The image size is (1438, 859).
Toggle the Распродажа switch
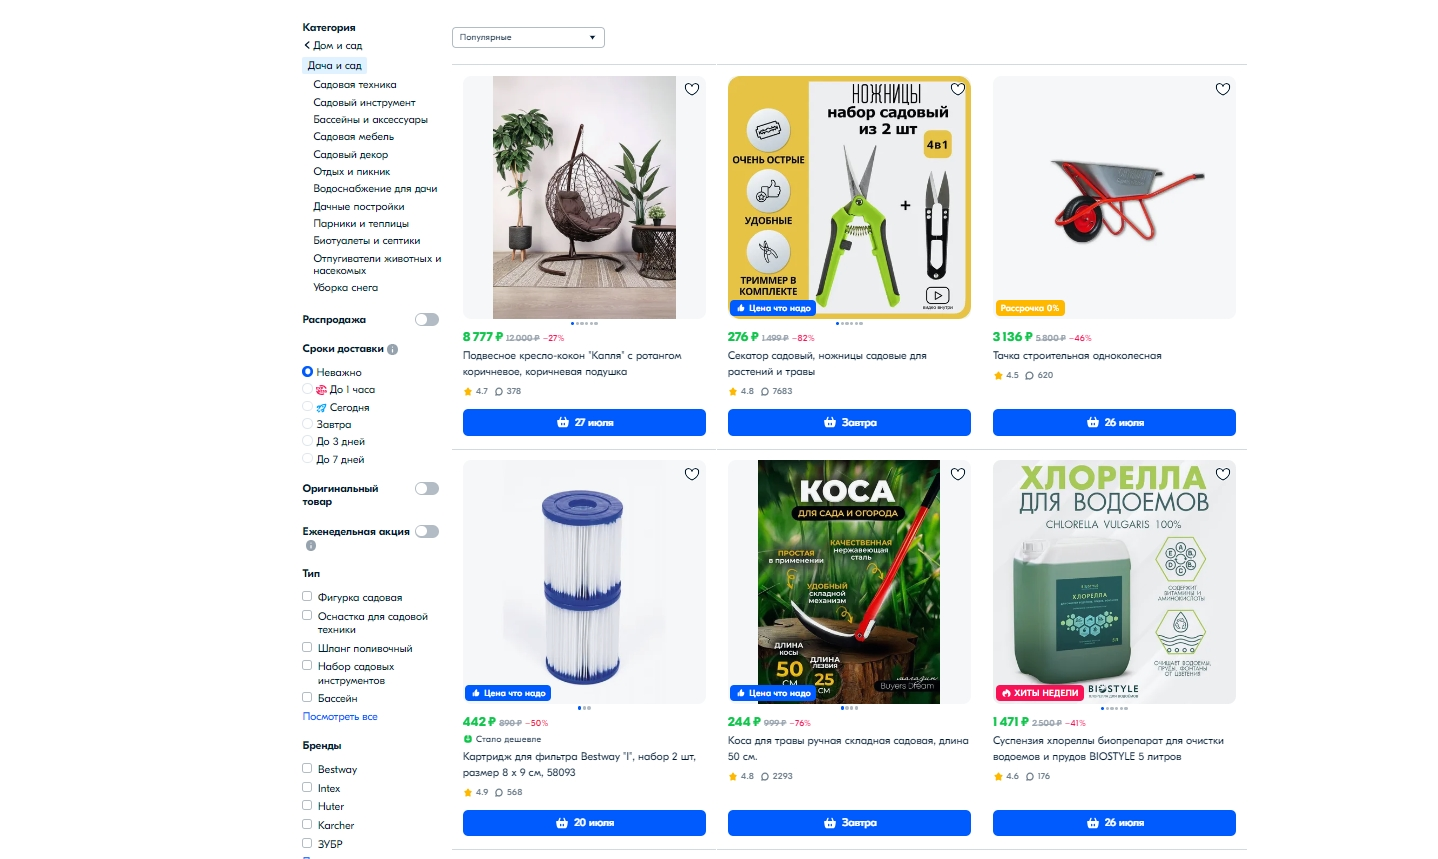click(427, 320)
